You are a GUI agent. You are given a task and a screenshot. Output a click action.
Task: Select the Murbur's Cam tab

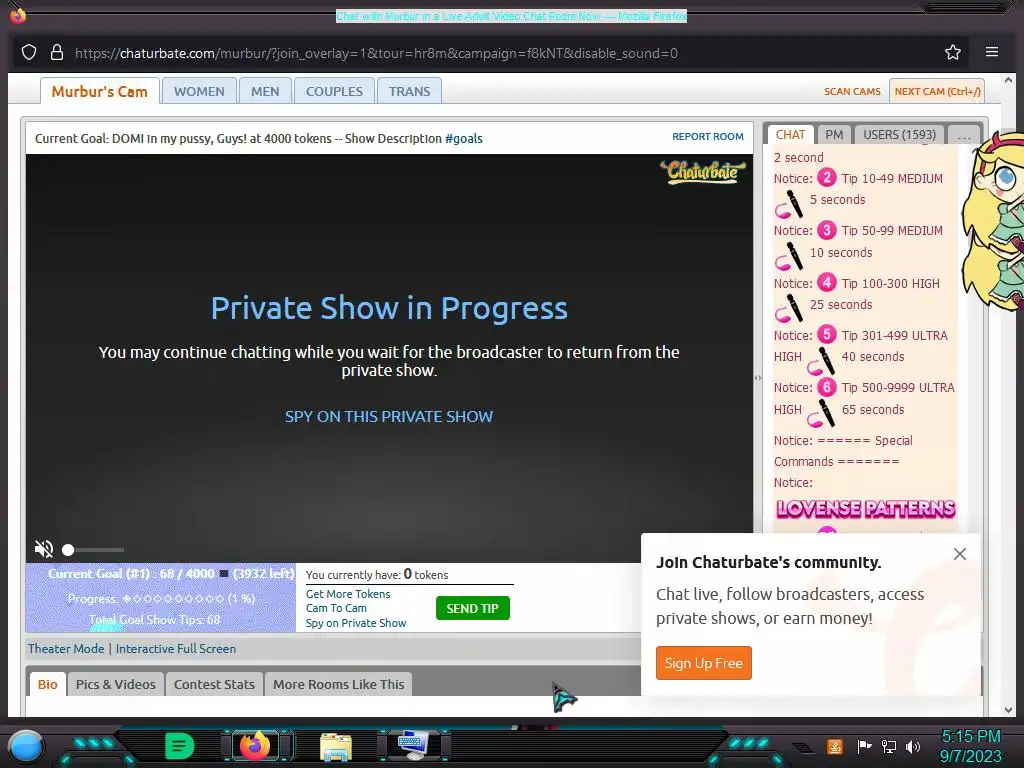99,91
